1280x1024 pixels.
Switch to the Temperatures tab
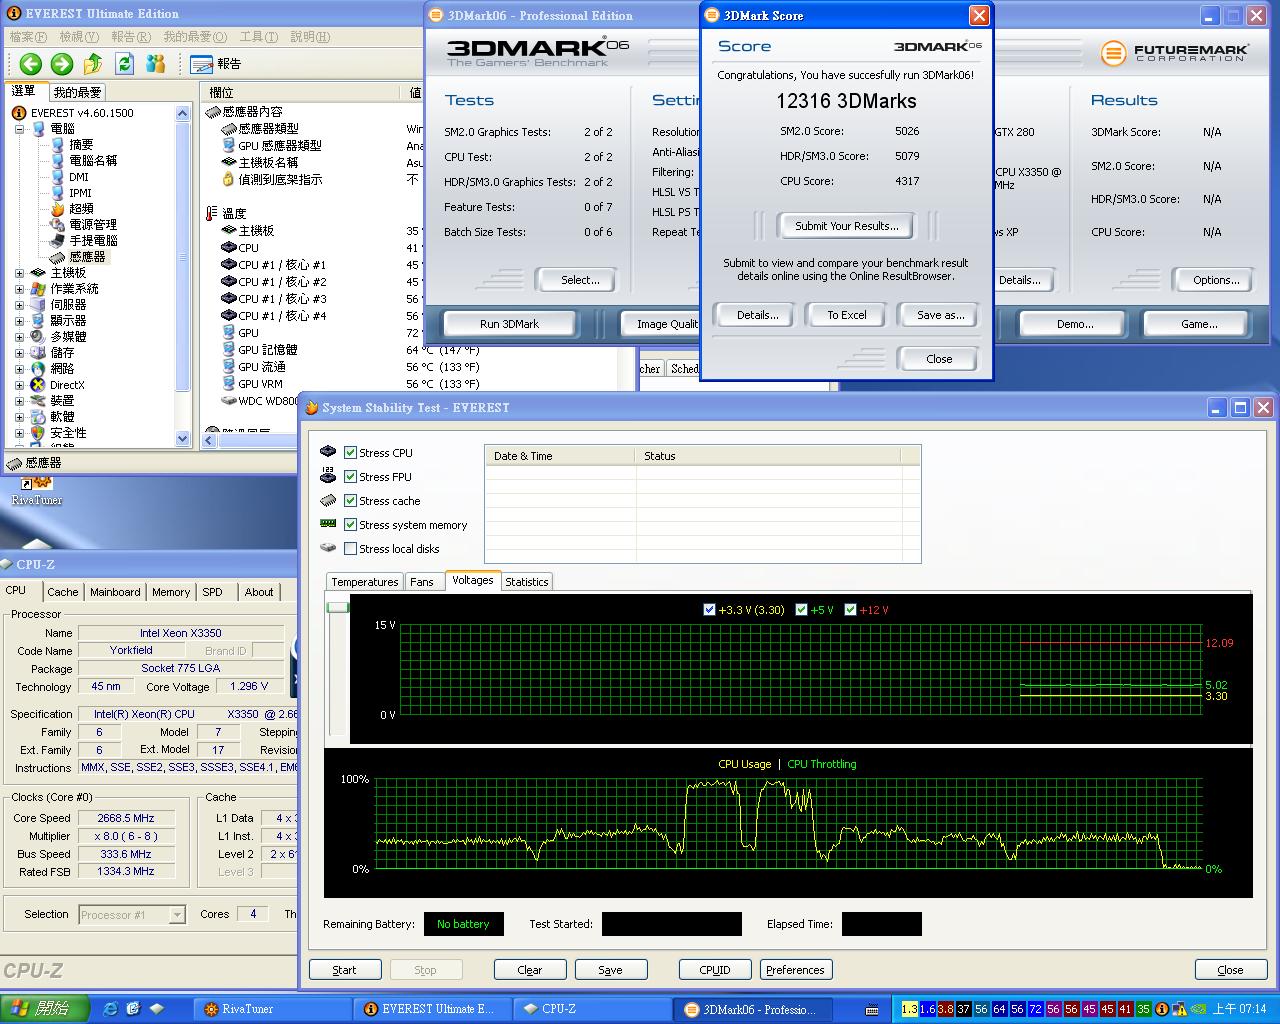(365, 582)
